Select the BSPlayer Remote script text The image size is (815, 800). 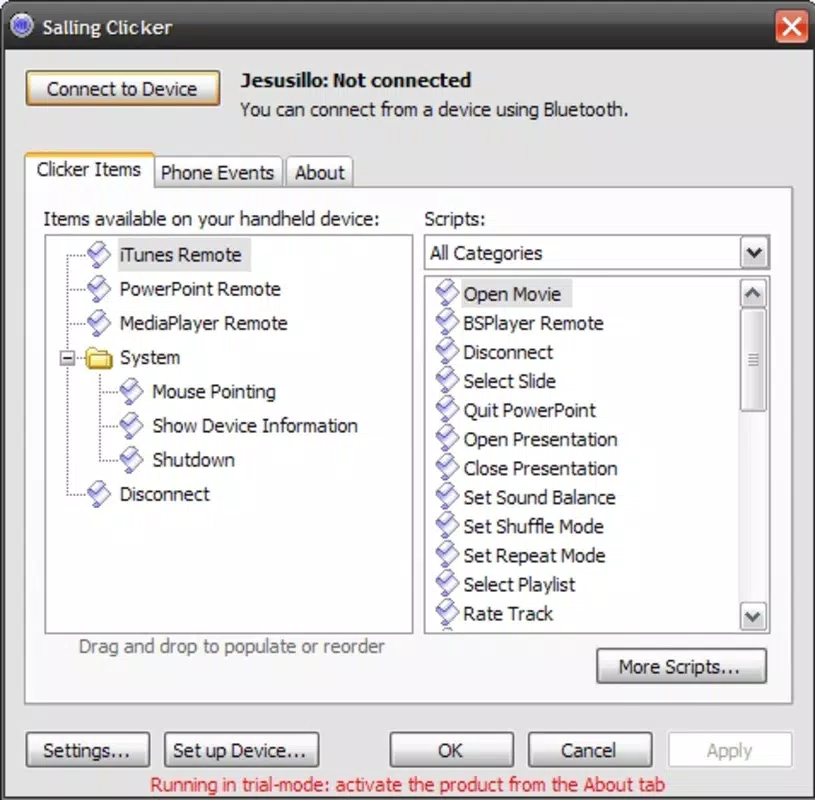tap(534, 323)
